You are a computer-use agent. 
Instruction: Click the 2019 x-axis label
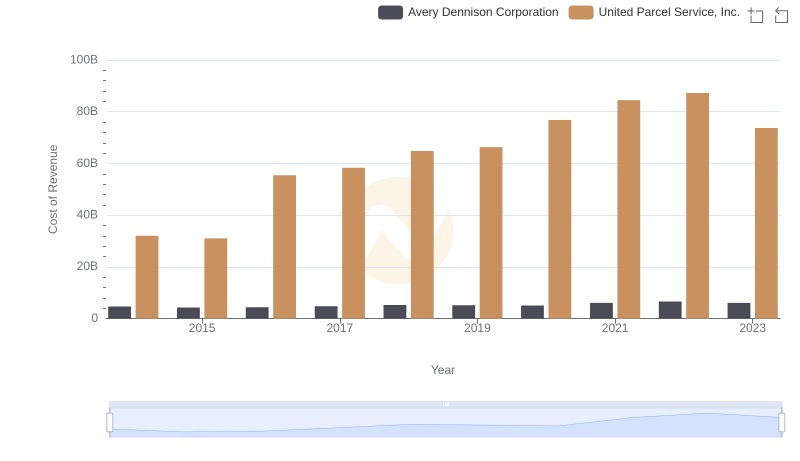[x=477, y=328]
